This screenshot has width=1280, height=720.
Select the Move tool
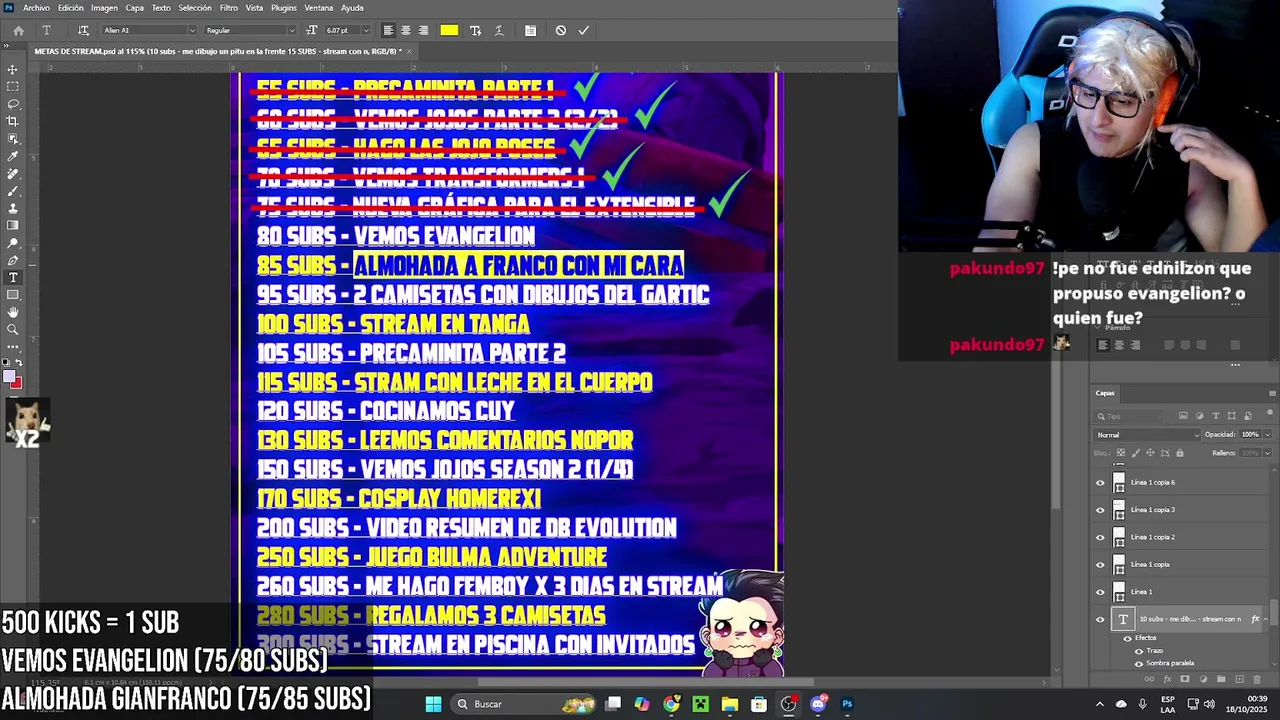(13, 69)
